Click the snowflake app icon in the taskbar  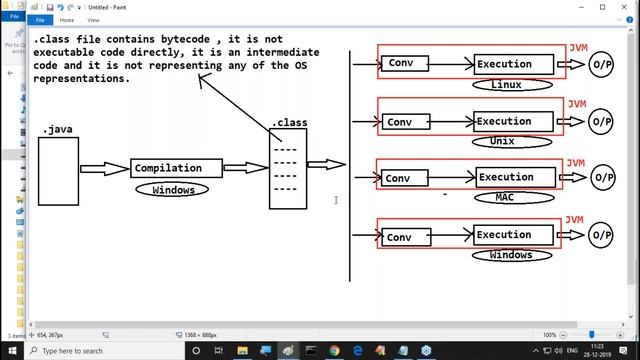426,351
